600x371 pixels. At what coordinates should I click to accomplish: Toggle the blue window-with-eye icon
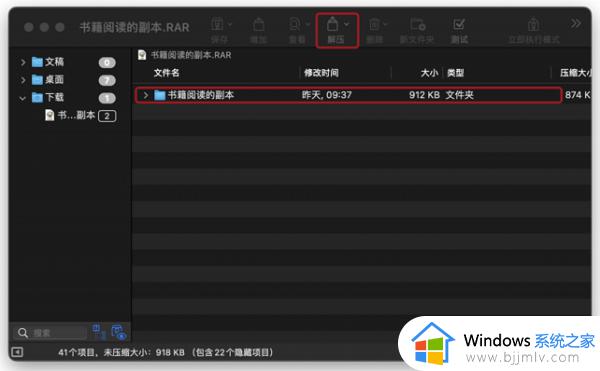[118, 332]
